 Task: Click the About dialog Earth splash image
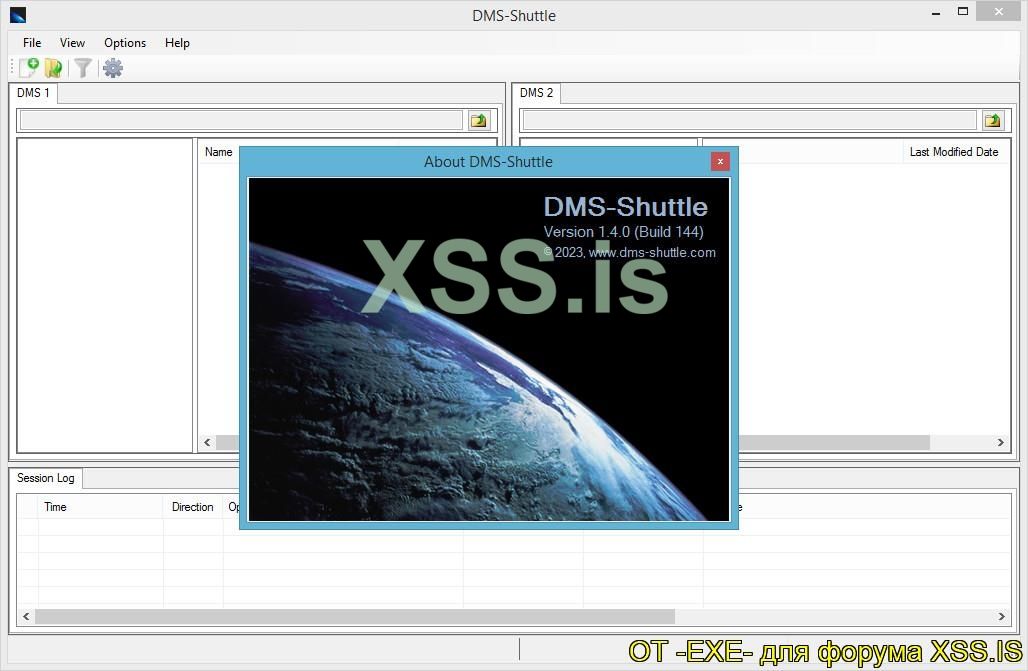488,349
